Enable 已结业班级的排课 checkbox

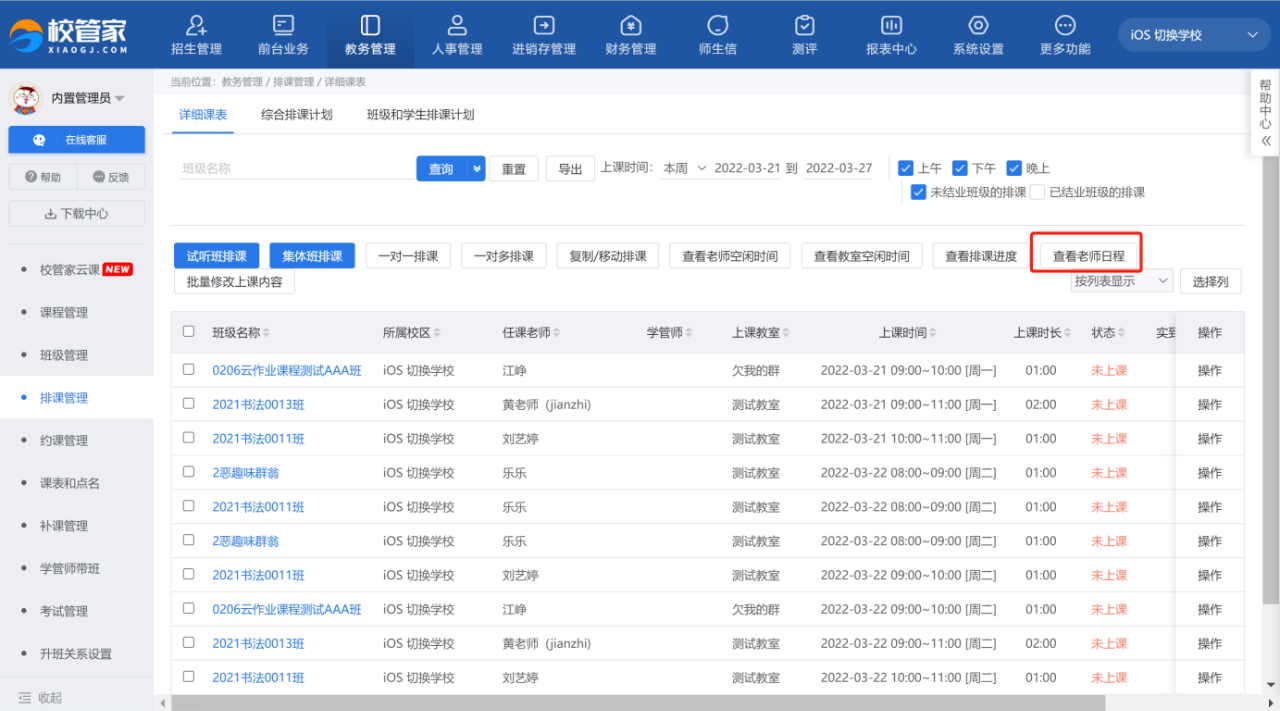(x=1038, y=192)
